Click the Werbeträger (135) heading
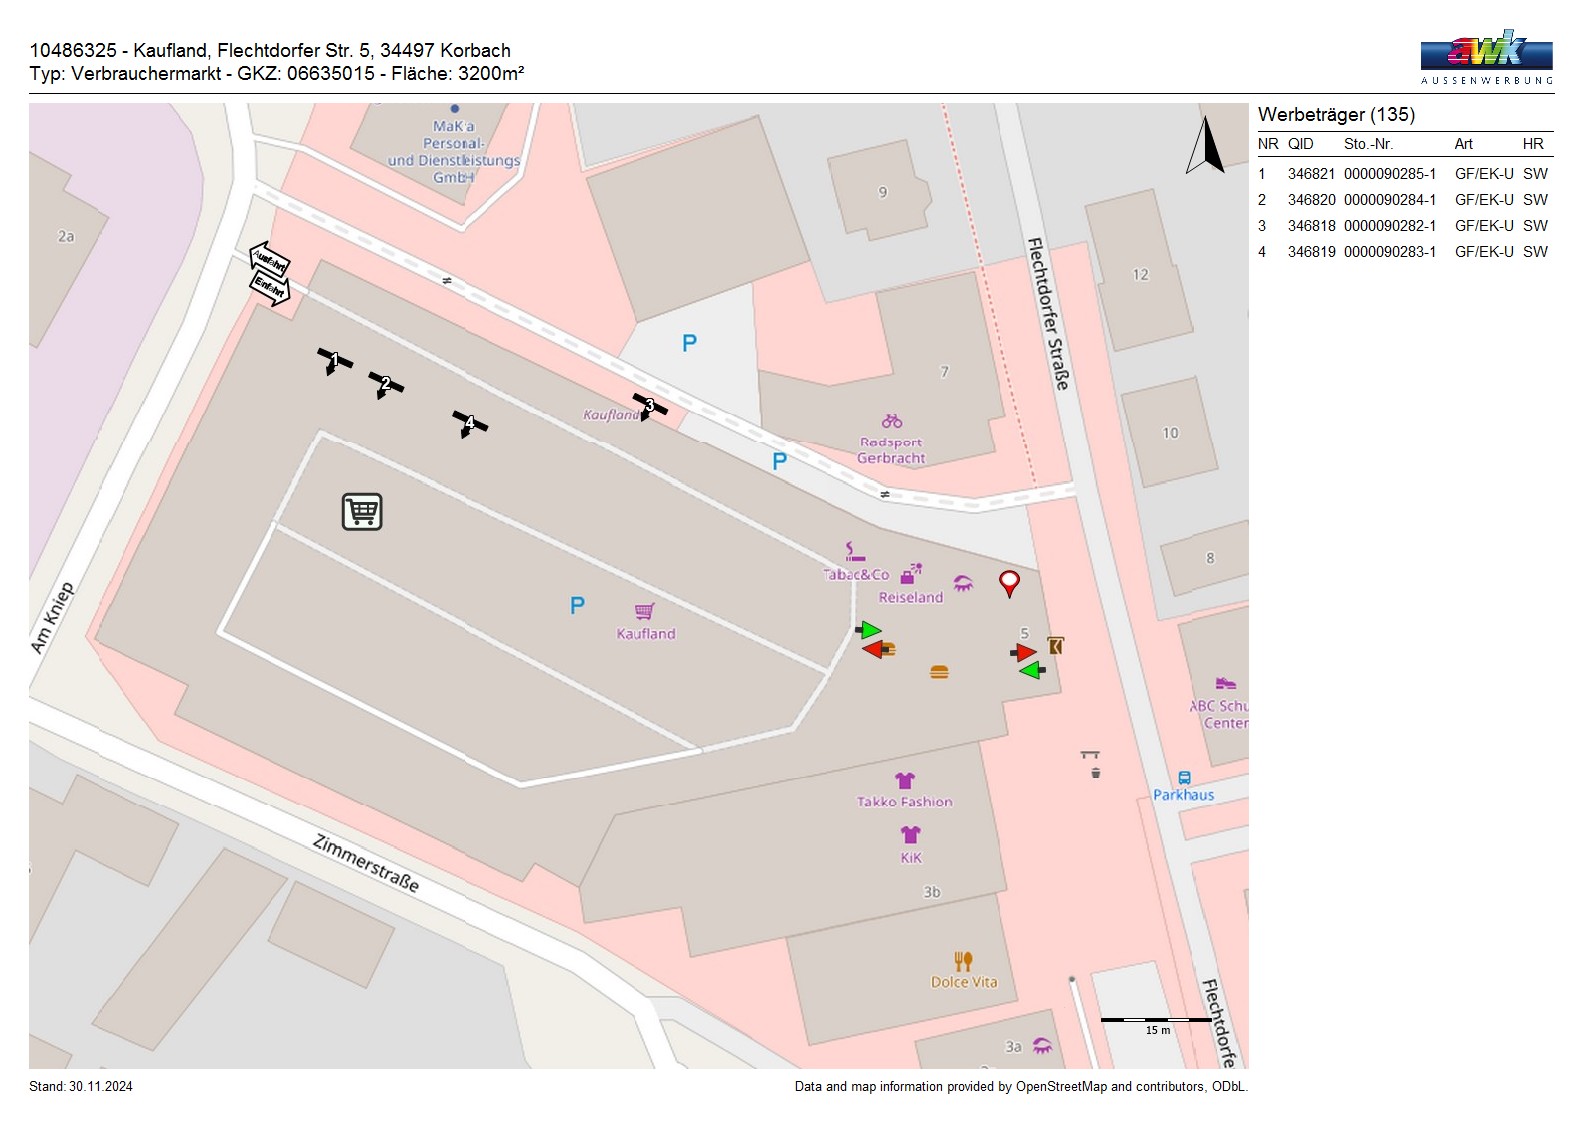Viewport: 1587px width, 1123px height. coord(1336,115)
